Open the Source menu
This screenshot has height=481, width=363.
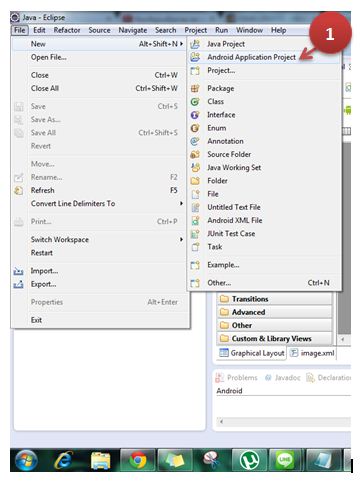point(99,30)
